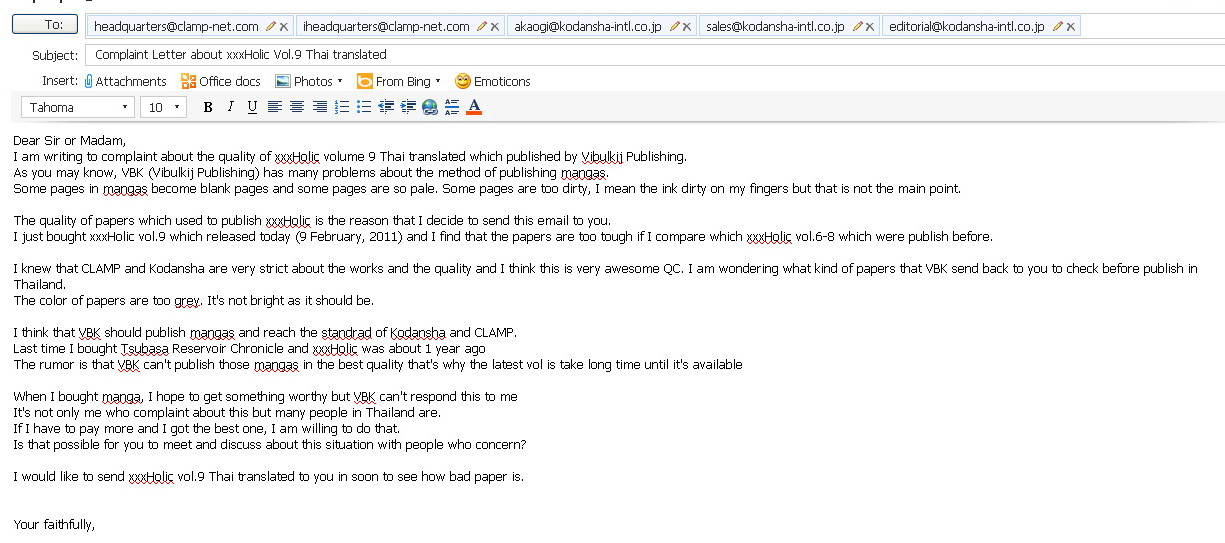1225x543 pixels.
Task: Click the From Bing label
Action: click(403, 82)
